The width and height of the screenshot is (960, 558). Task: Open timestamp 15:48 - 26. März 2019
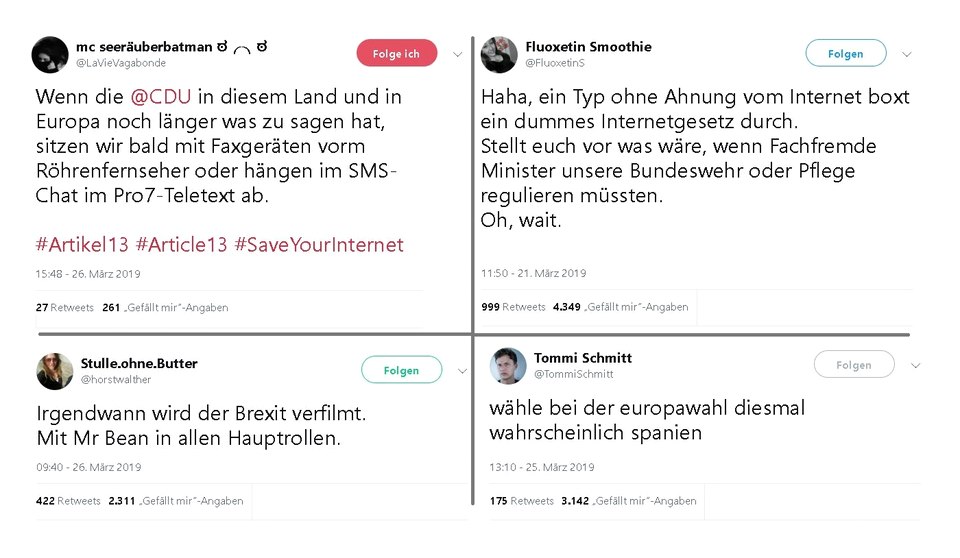(x=88, y=274)
